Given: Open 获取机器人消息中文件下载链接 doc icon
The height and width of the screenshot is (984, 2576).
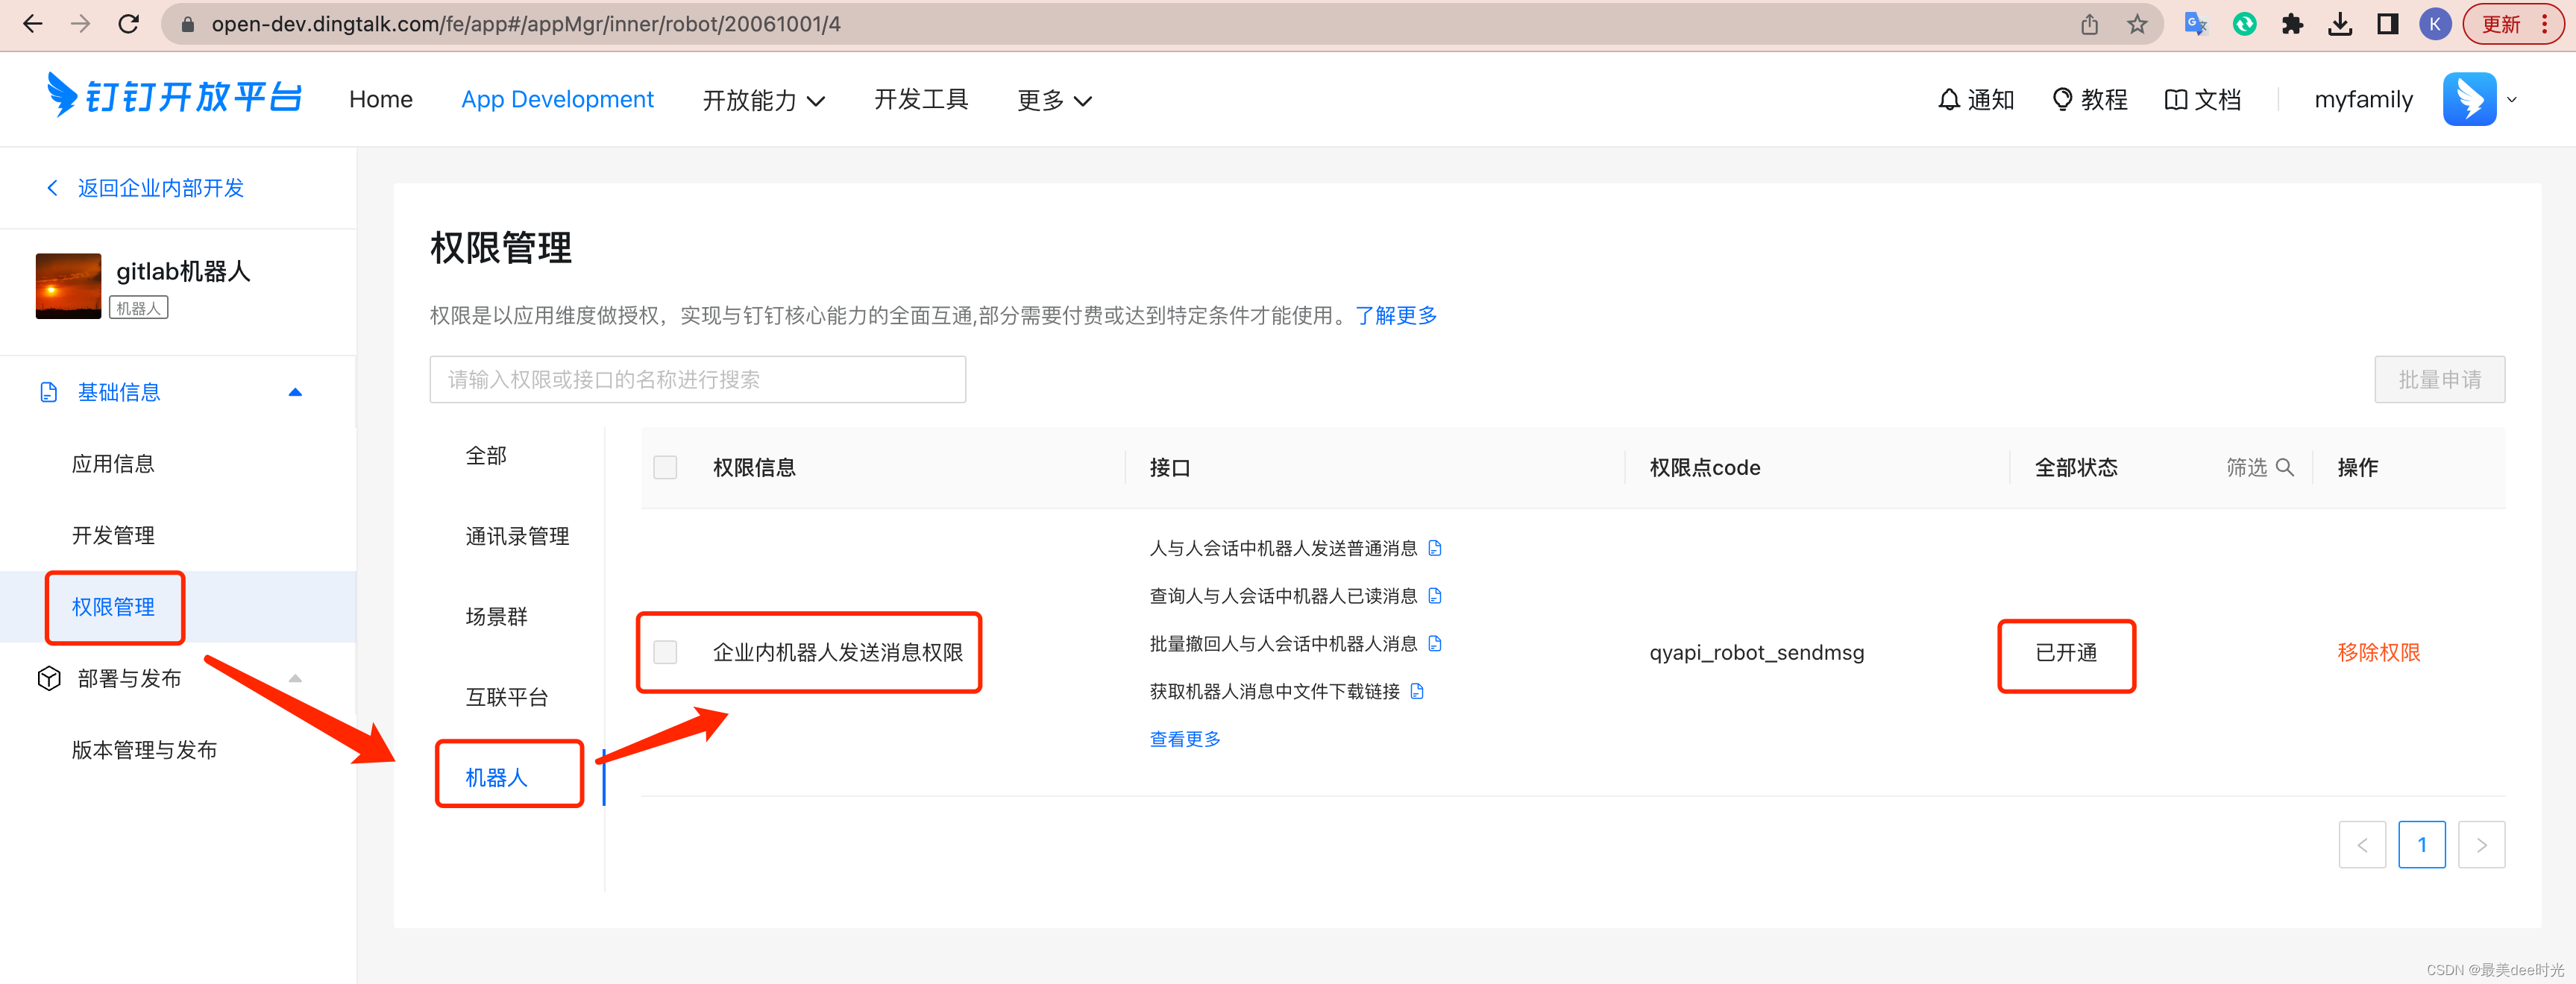Looking at the screenshot, I should coord(1417,692).
